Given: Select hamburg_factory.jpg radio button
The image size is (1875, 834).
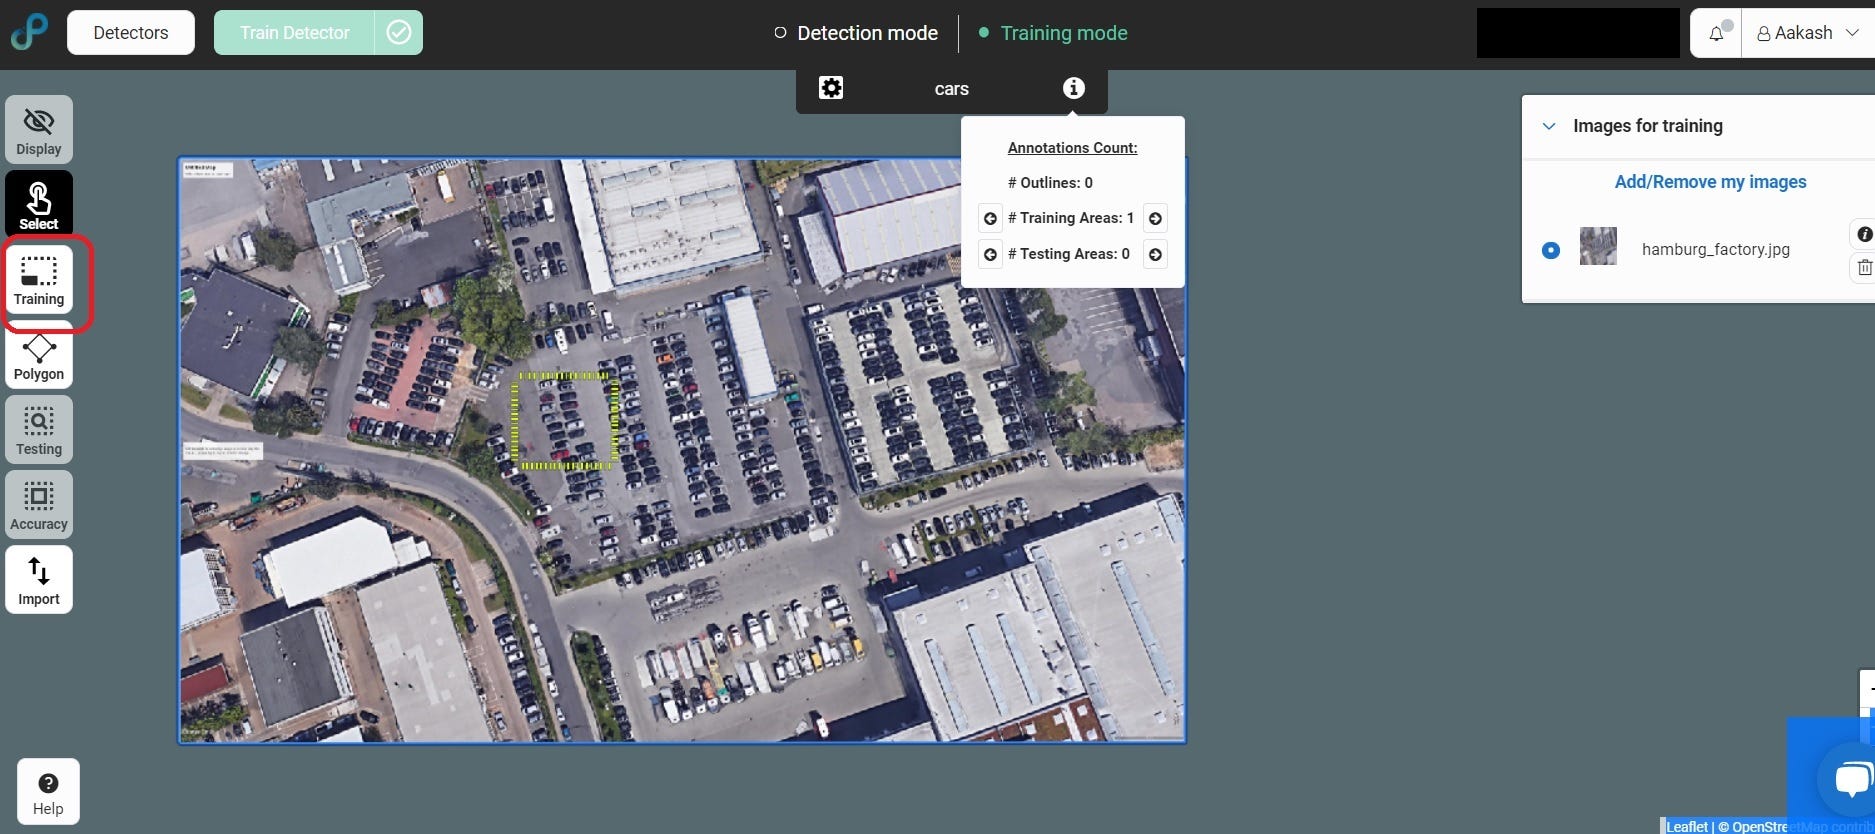Looking at the screenshot, I should [1550, 250].
